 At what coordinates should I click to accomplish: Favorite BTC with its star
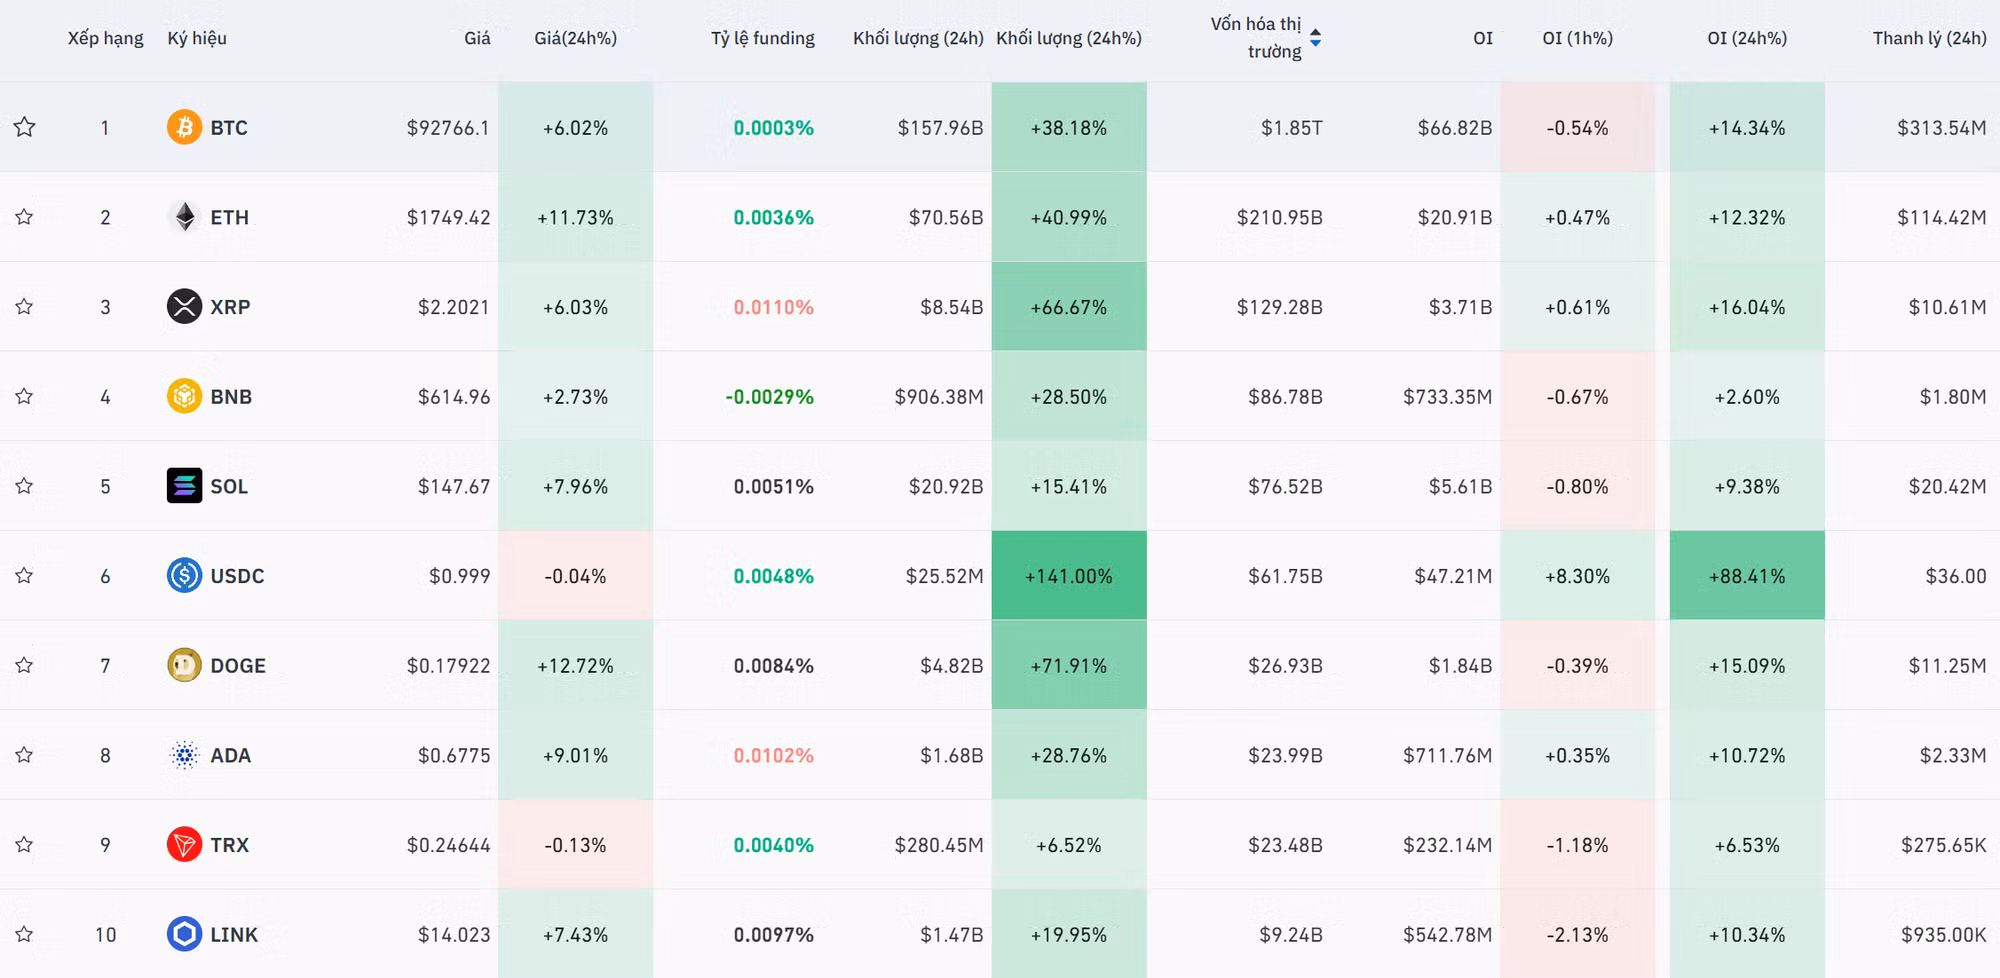pyautogui.click(x=25, y=127)
